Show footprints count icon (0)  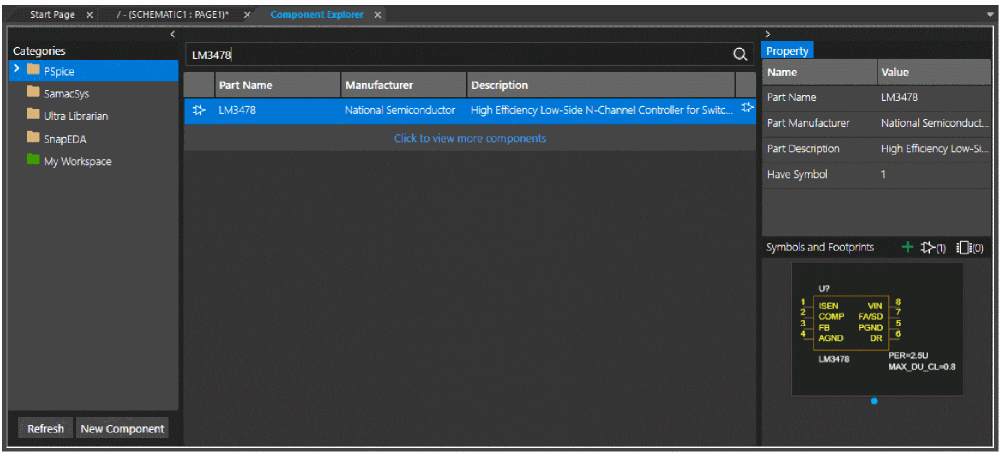[971, 248]
